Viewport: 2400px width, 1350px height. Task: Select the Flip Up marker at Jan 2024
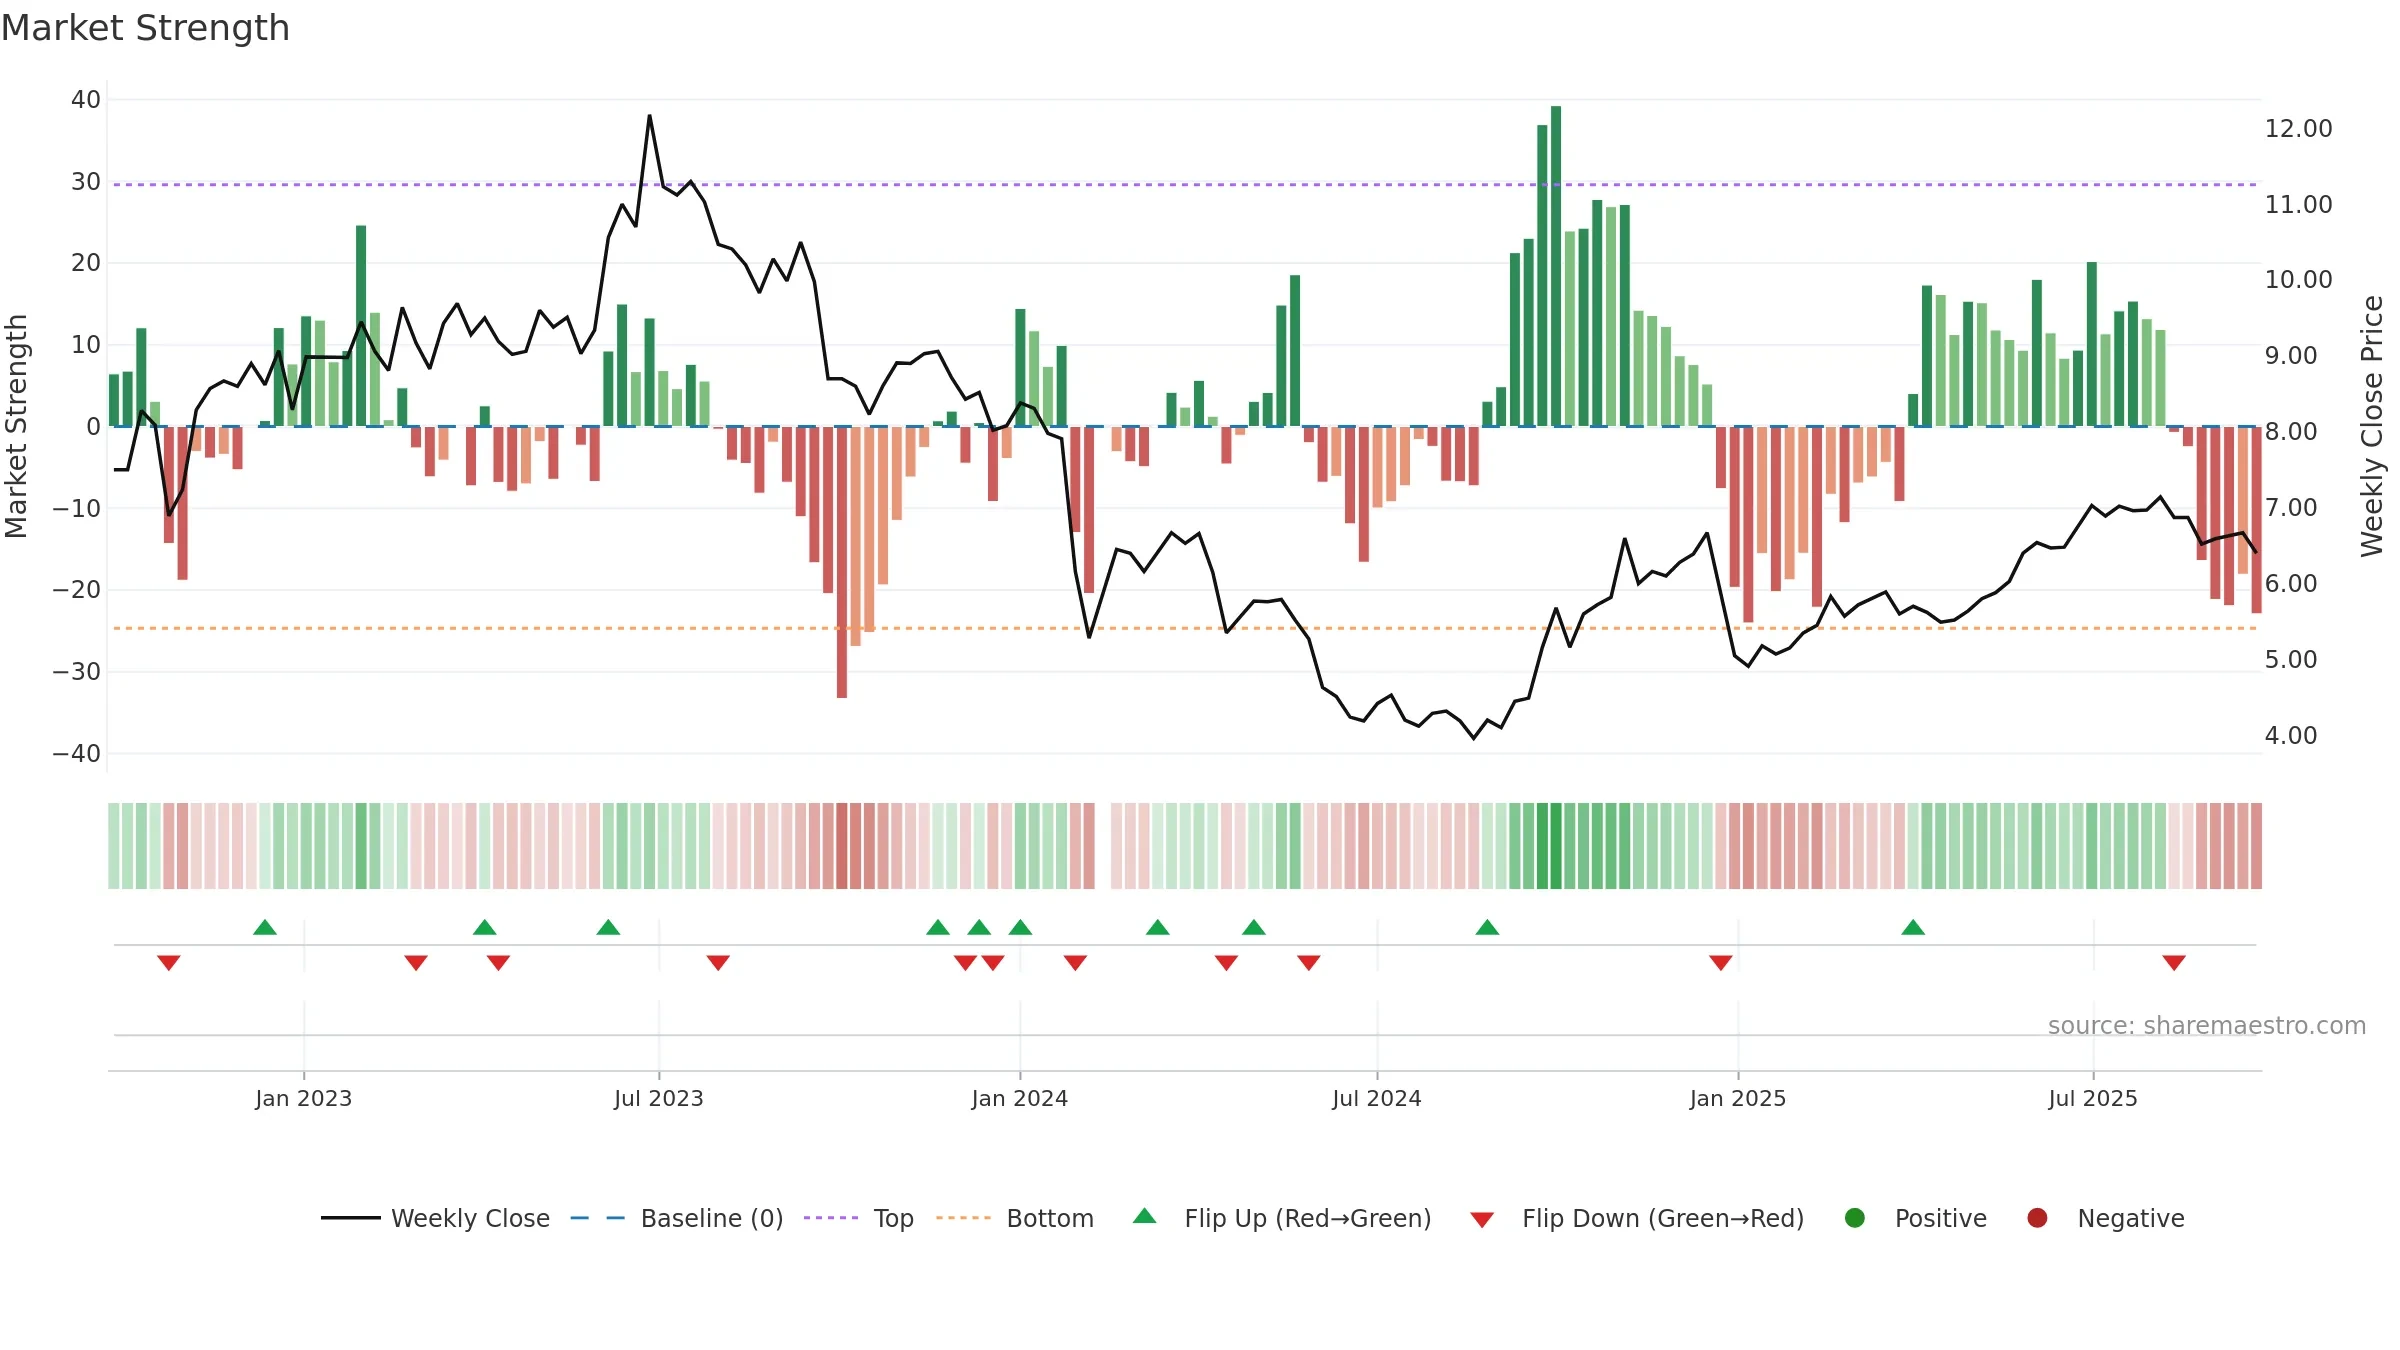[x=1020, y=927]
